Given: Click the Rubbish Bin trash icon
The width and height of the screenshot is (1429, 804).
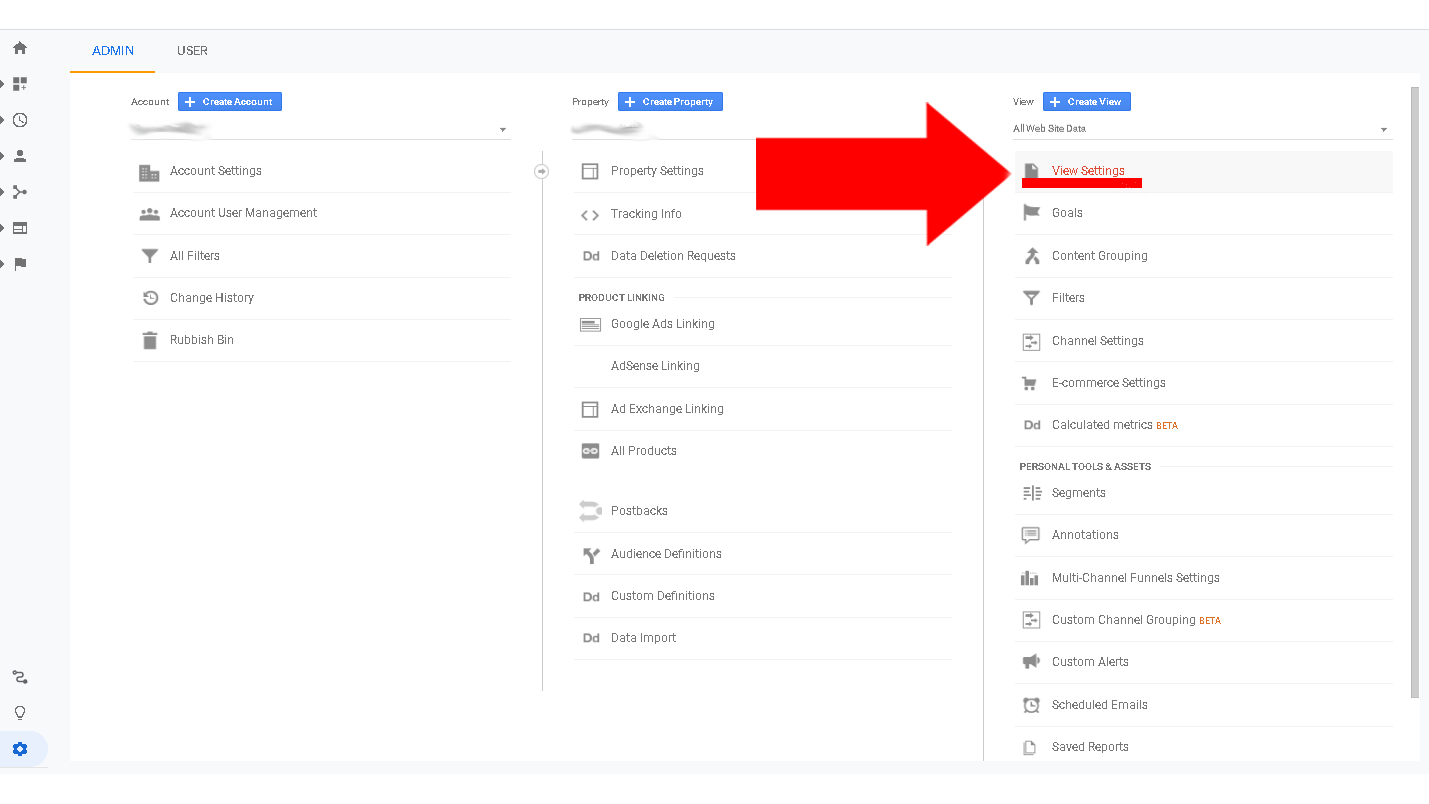Looking at the screenshot, I should click(x=150, y=340).
